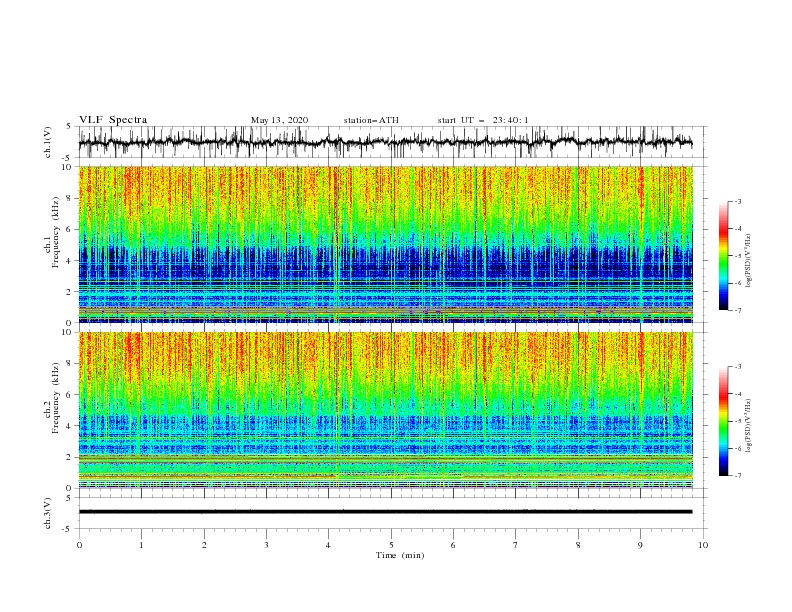
Task: Click time axis tick label "3"
Action: (266, 545)
